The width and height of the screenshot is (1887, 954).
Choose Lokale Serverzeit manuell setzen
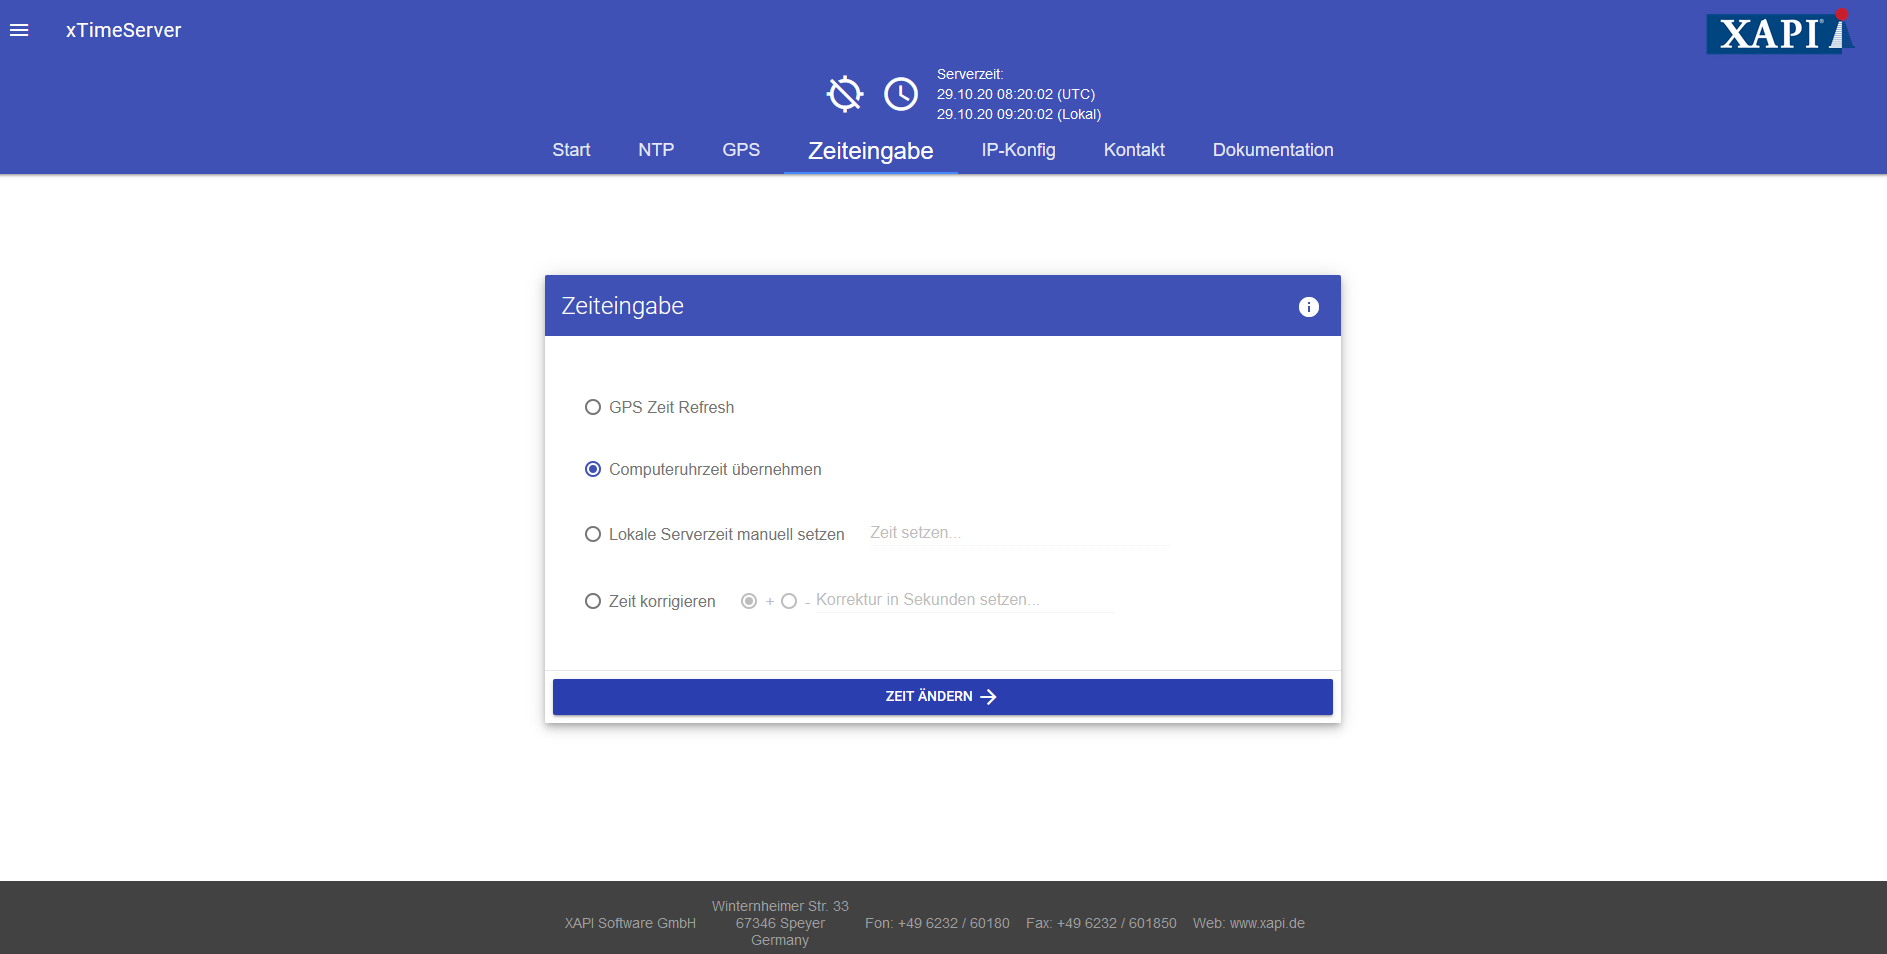(x=593, y=534)
